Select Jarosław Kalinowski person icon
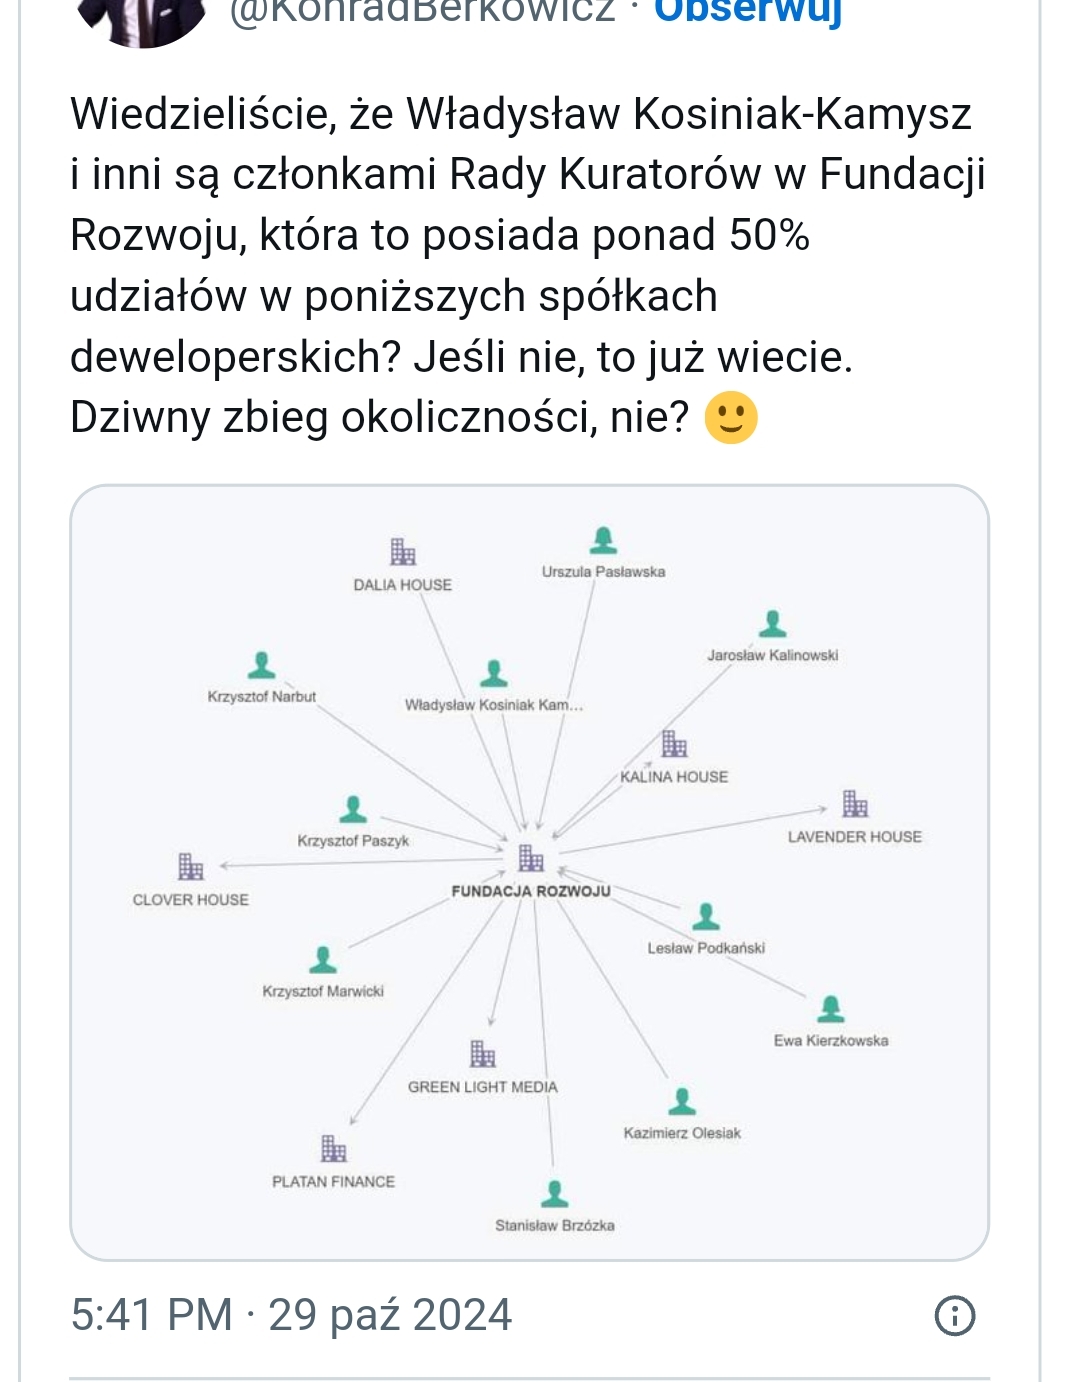This screenshot has width=1080, height=1382. point(772,624)
